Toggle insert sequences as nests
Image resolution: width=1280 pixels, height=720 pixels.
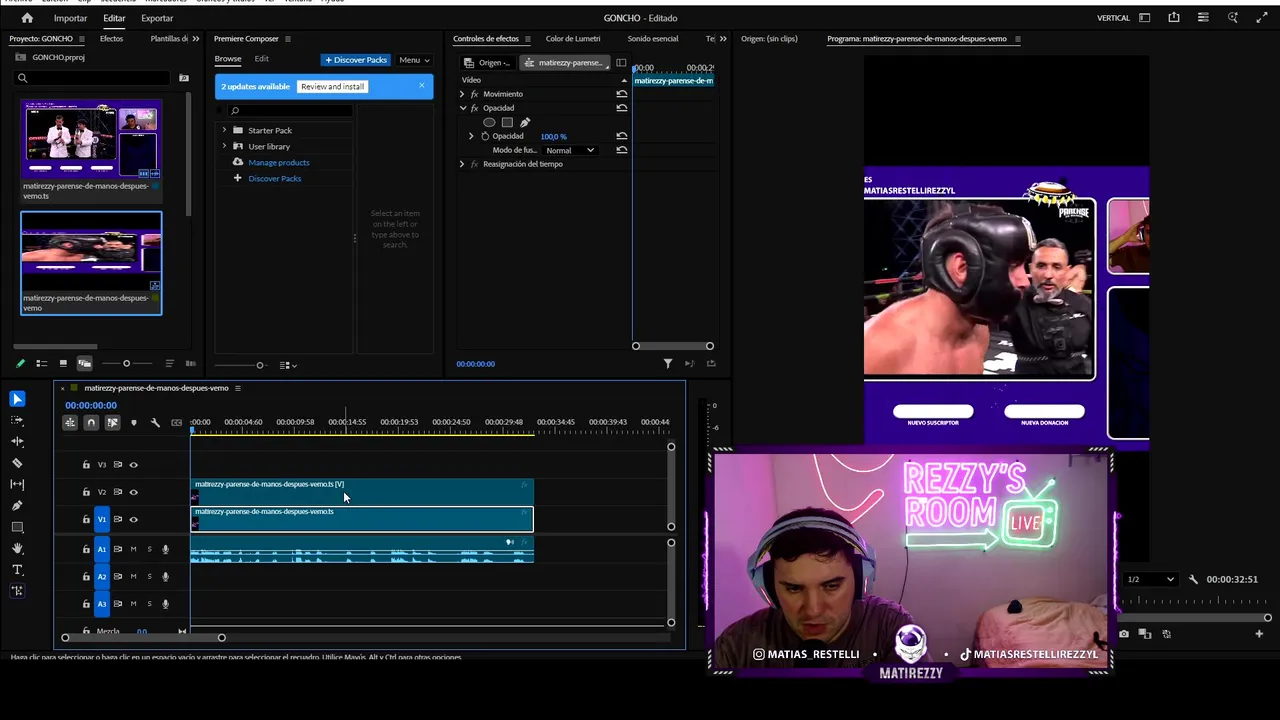[x=70, y=423]
